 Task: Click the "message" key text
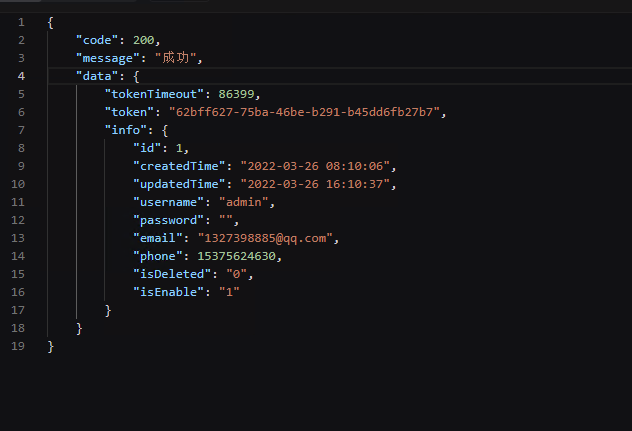pyautogui.click(x=111, y=57)
